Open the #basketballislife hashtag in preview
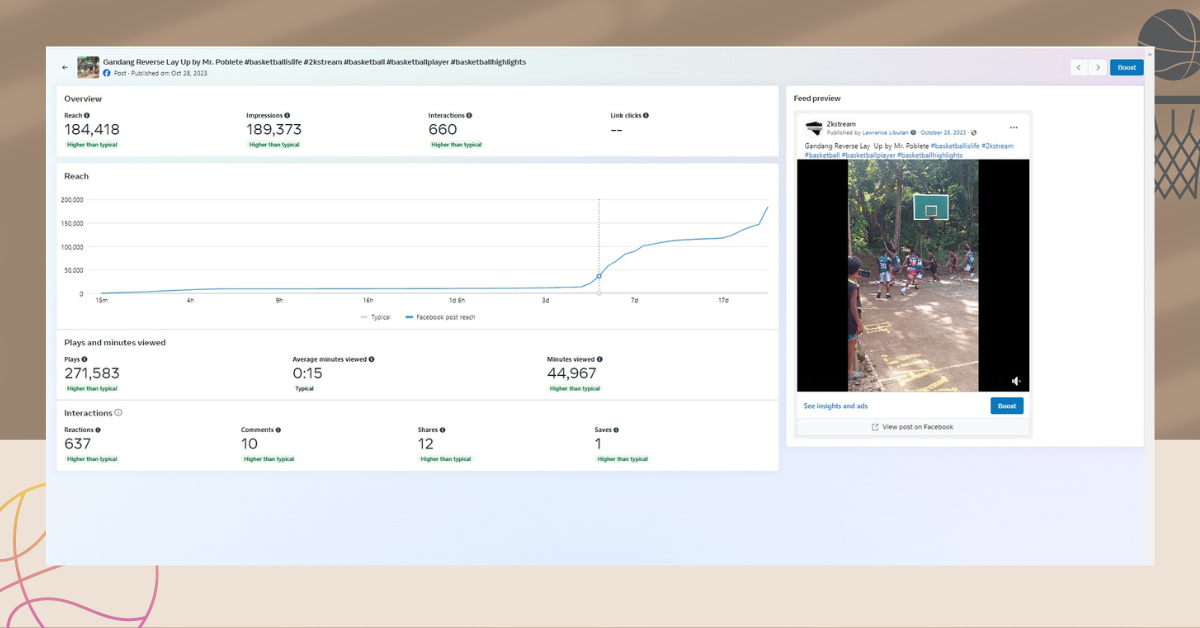 point(954,146)
